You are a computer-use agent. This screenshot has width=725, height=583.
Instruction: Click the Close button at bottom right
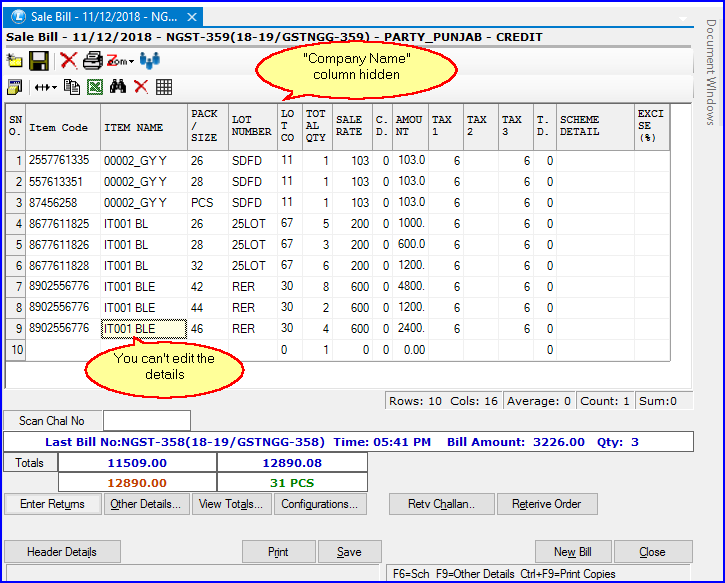[x=652, y=552]
